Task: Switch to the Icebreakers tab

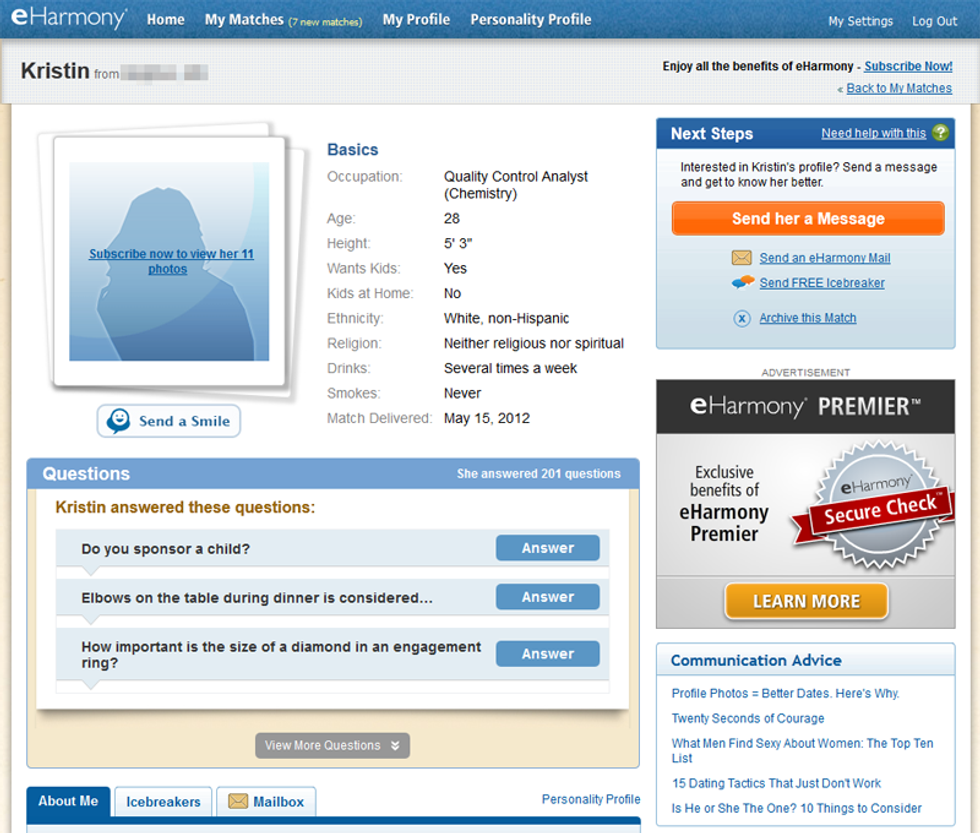Action: (x=163, y=802)
